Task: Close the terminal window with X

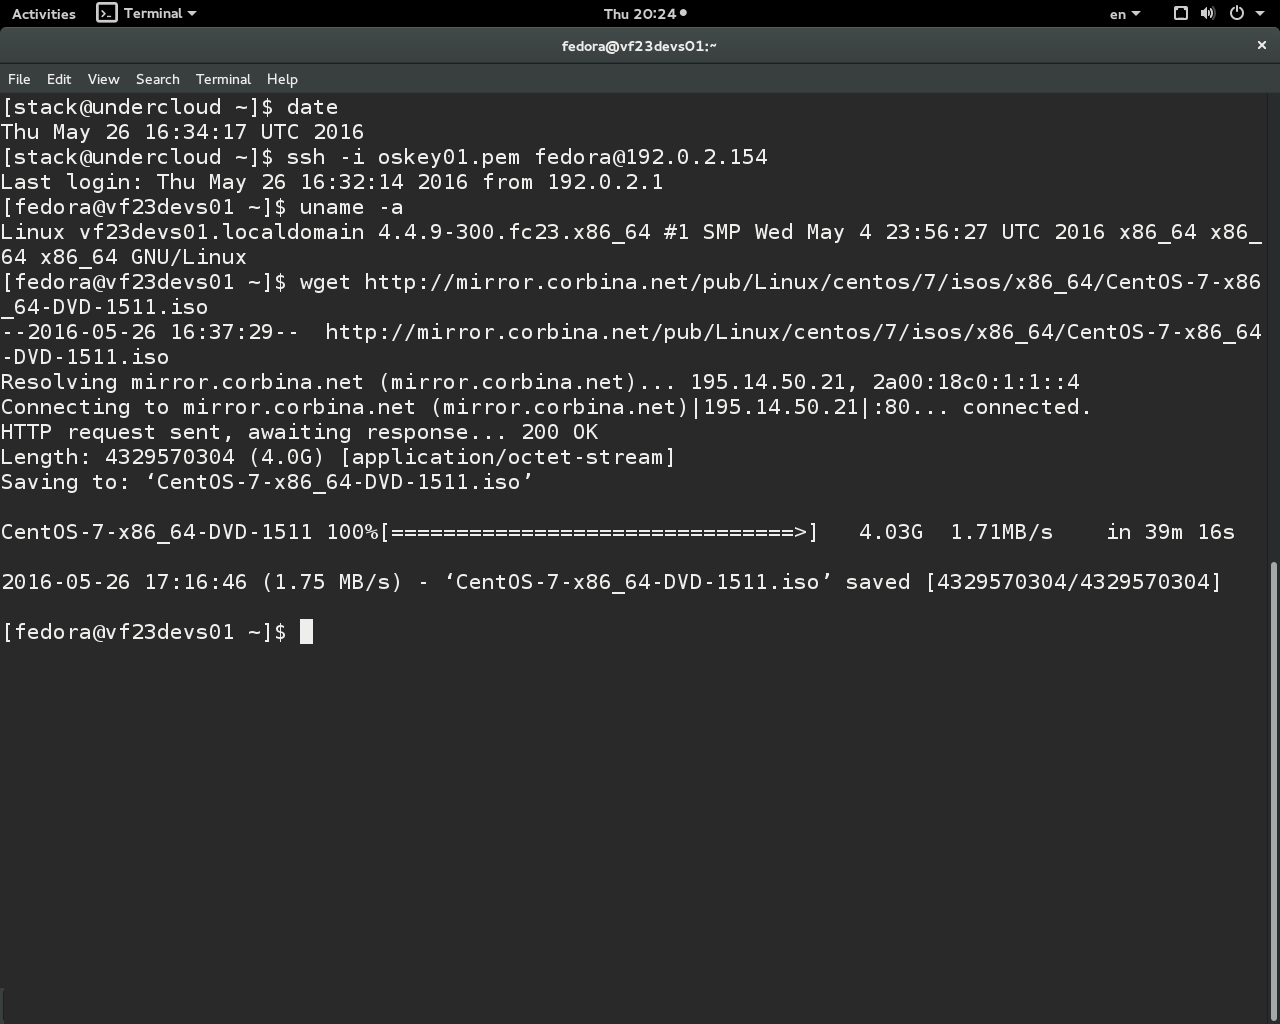Action: coord(1261,45)
